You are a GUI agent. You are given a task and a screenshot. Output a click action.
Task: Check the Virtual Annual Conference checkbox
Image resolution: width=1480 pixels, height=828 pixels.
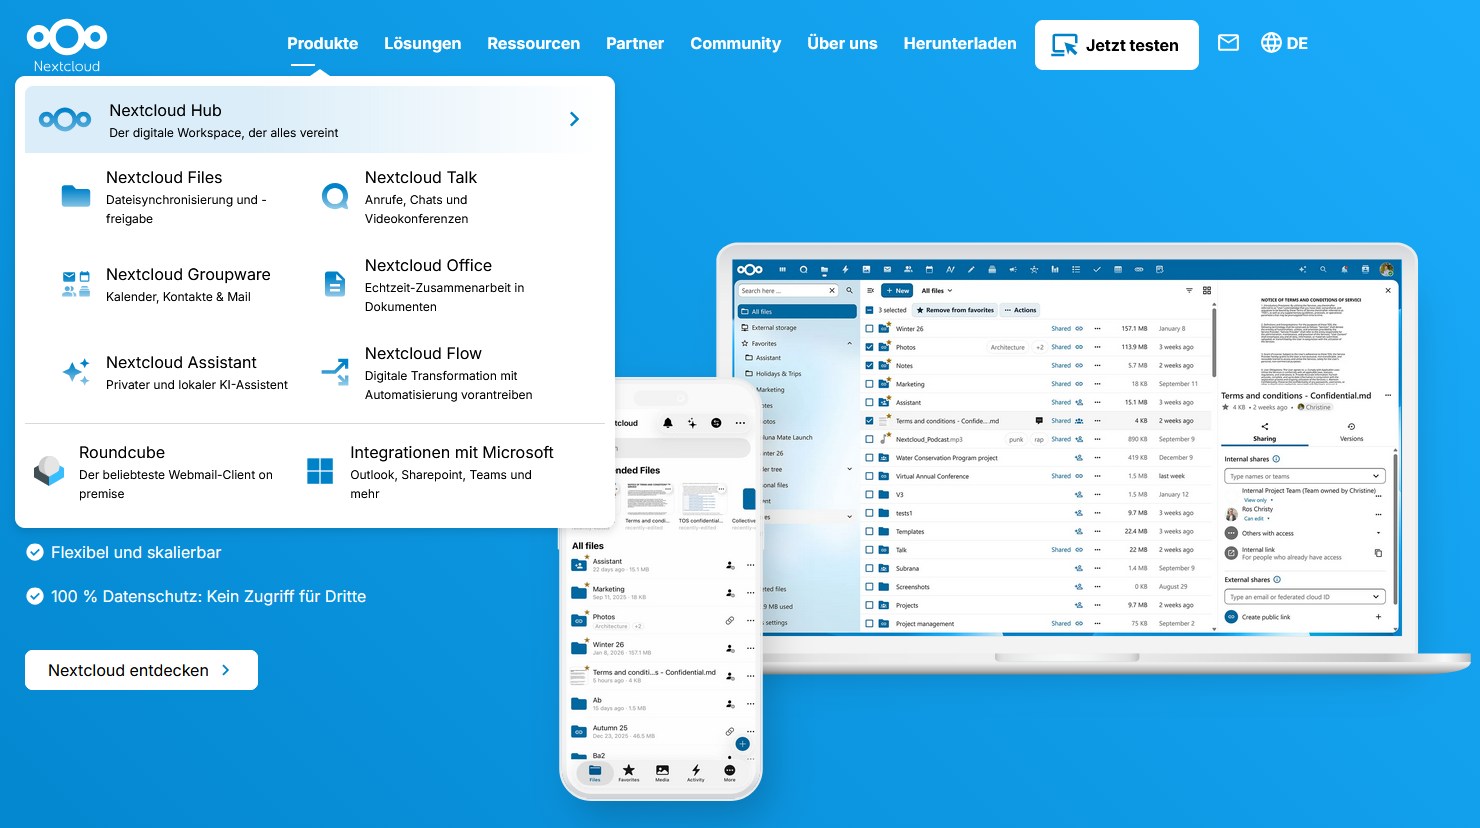pos(869,476)
